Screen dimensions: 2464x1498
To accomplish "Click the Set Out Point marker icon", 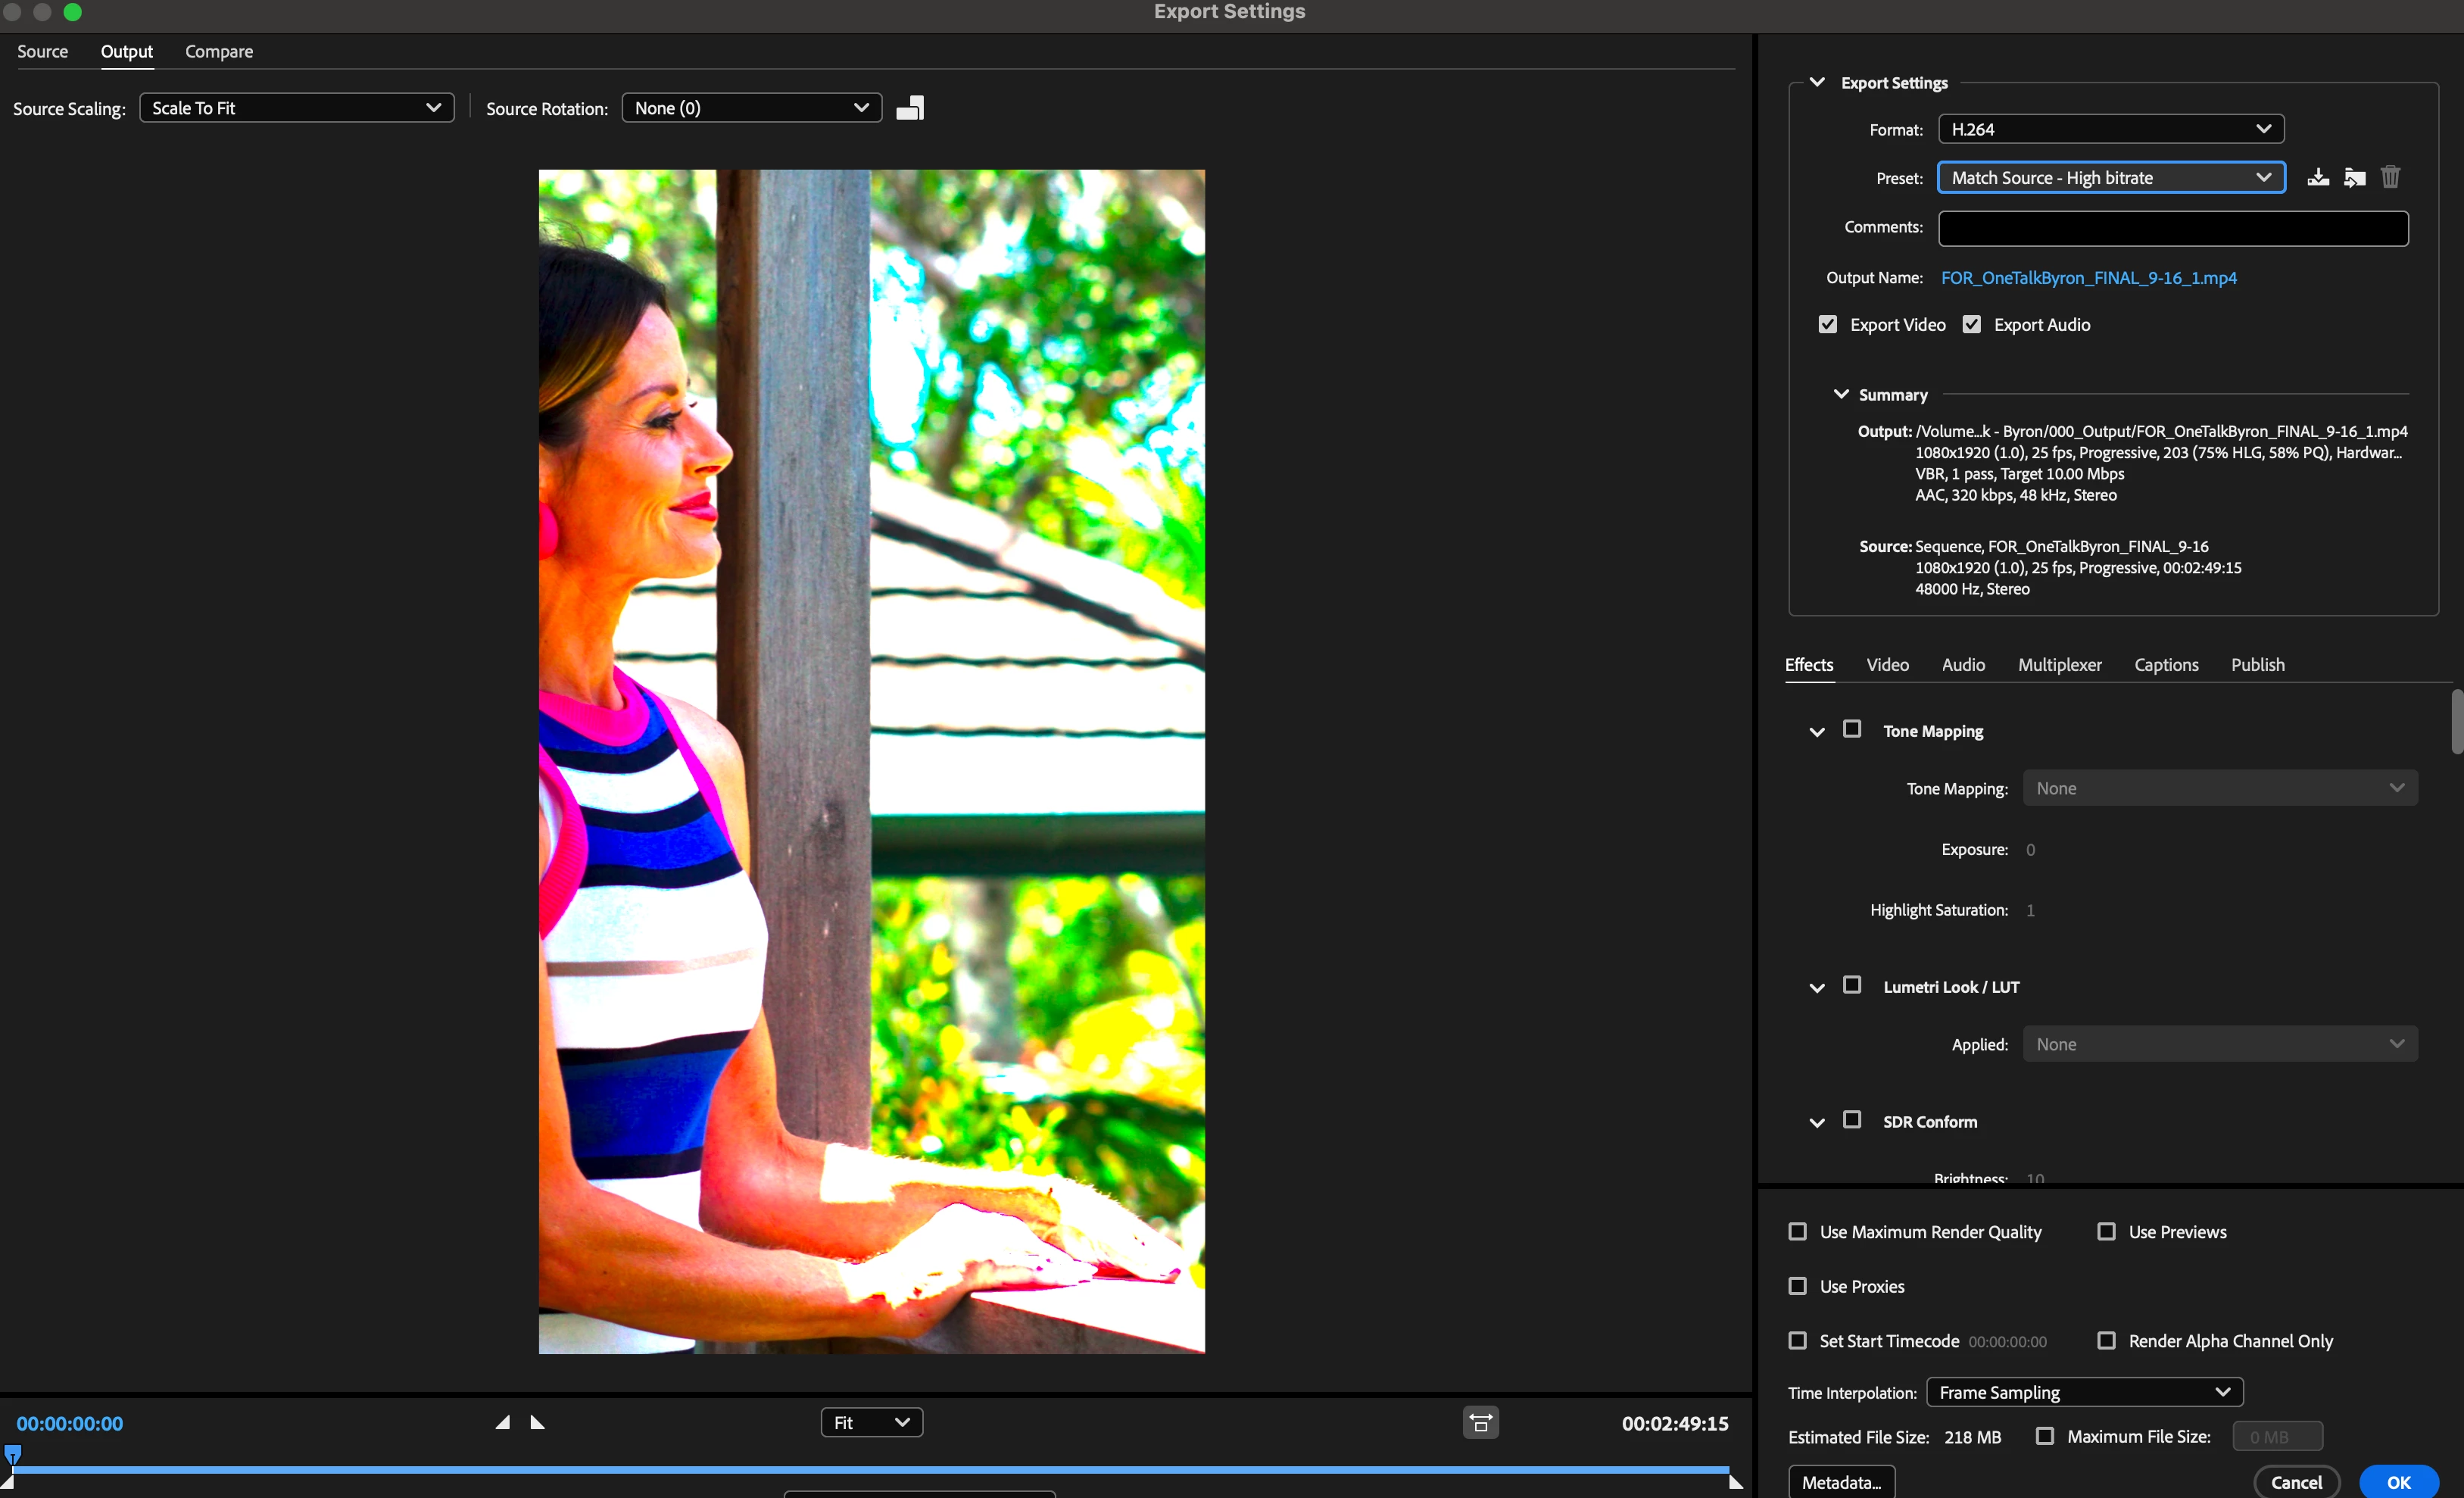I will [537, 1422].
